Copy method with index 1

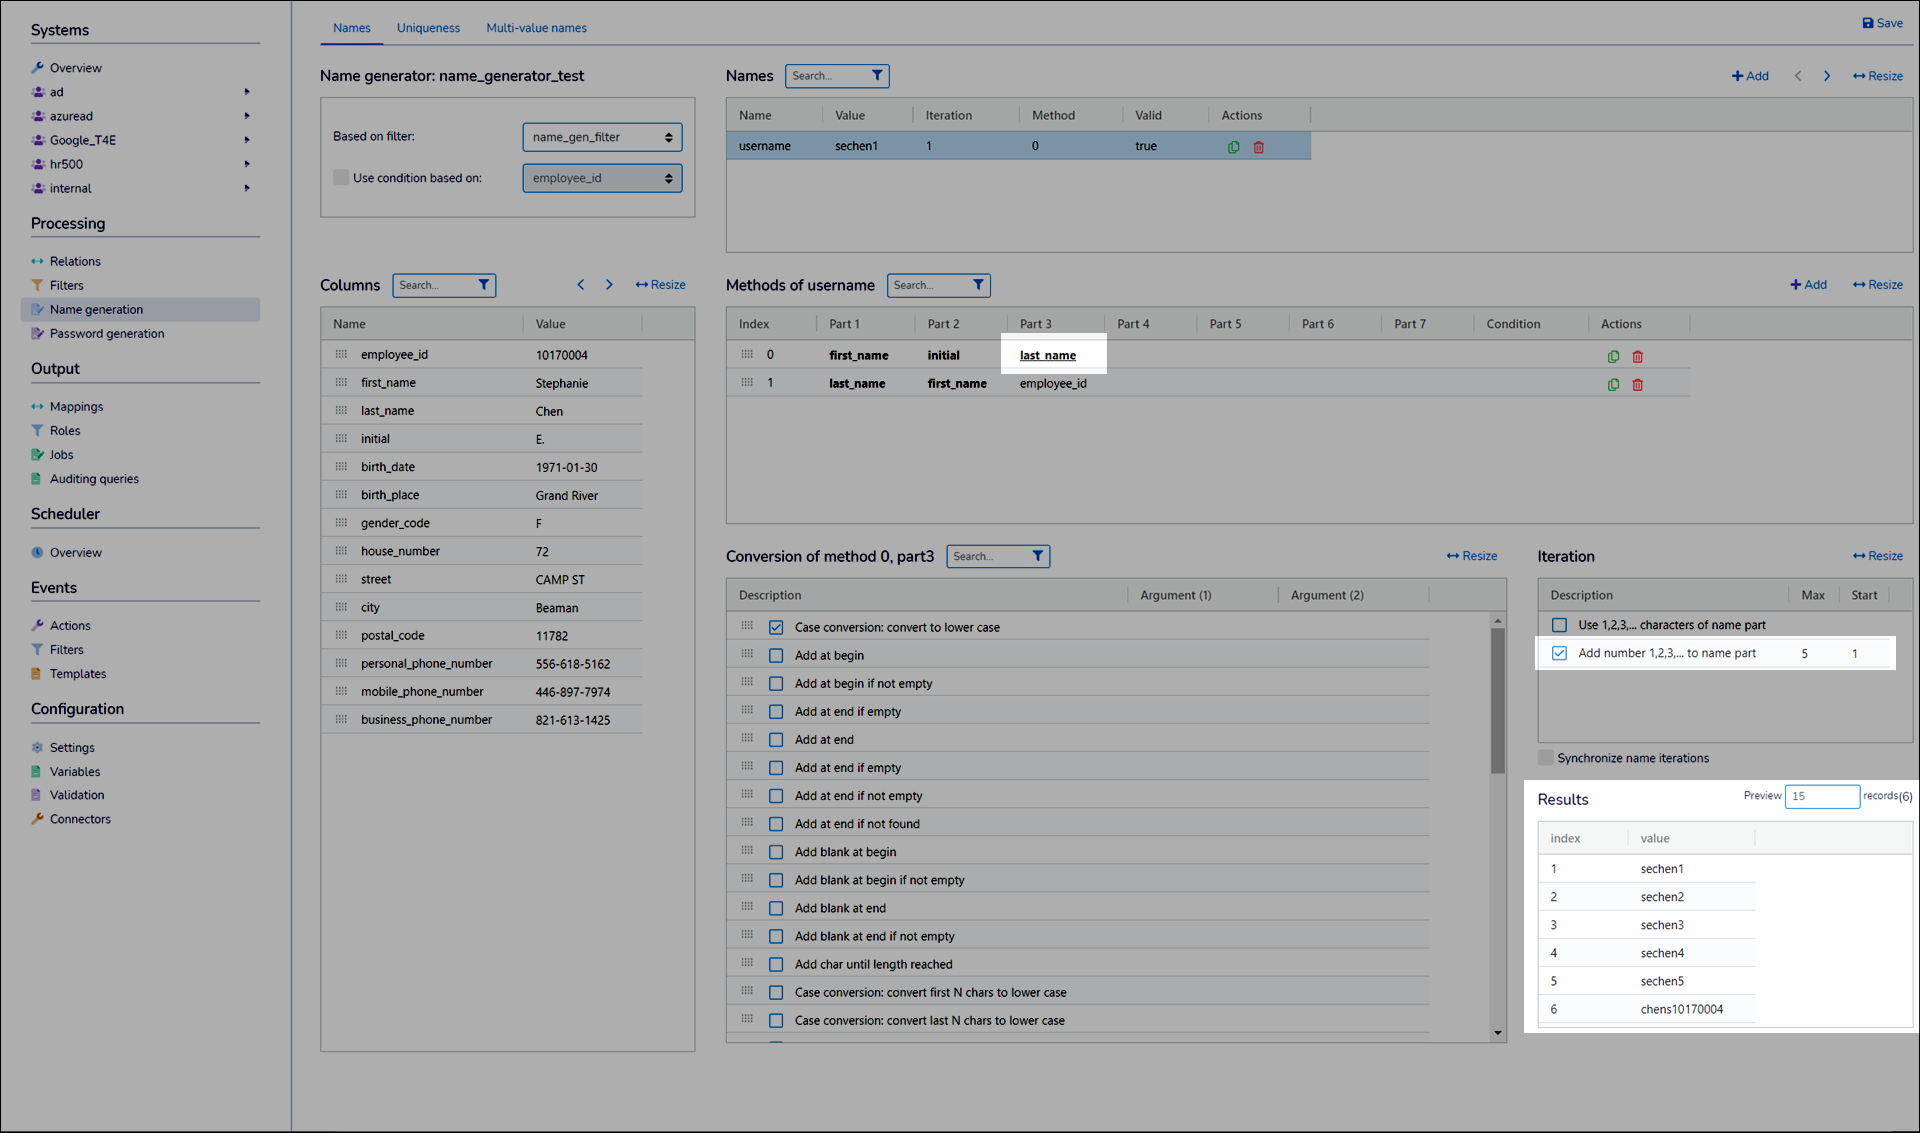(x=1613, y=384)
